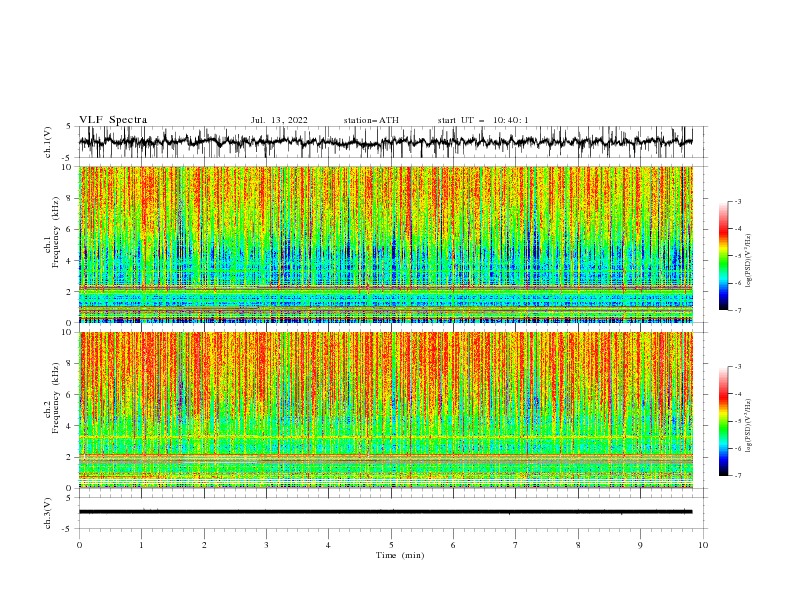Click the ch.2 color bar "log(PSD)(V²/Hz)" label

[749, 426]
